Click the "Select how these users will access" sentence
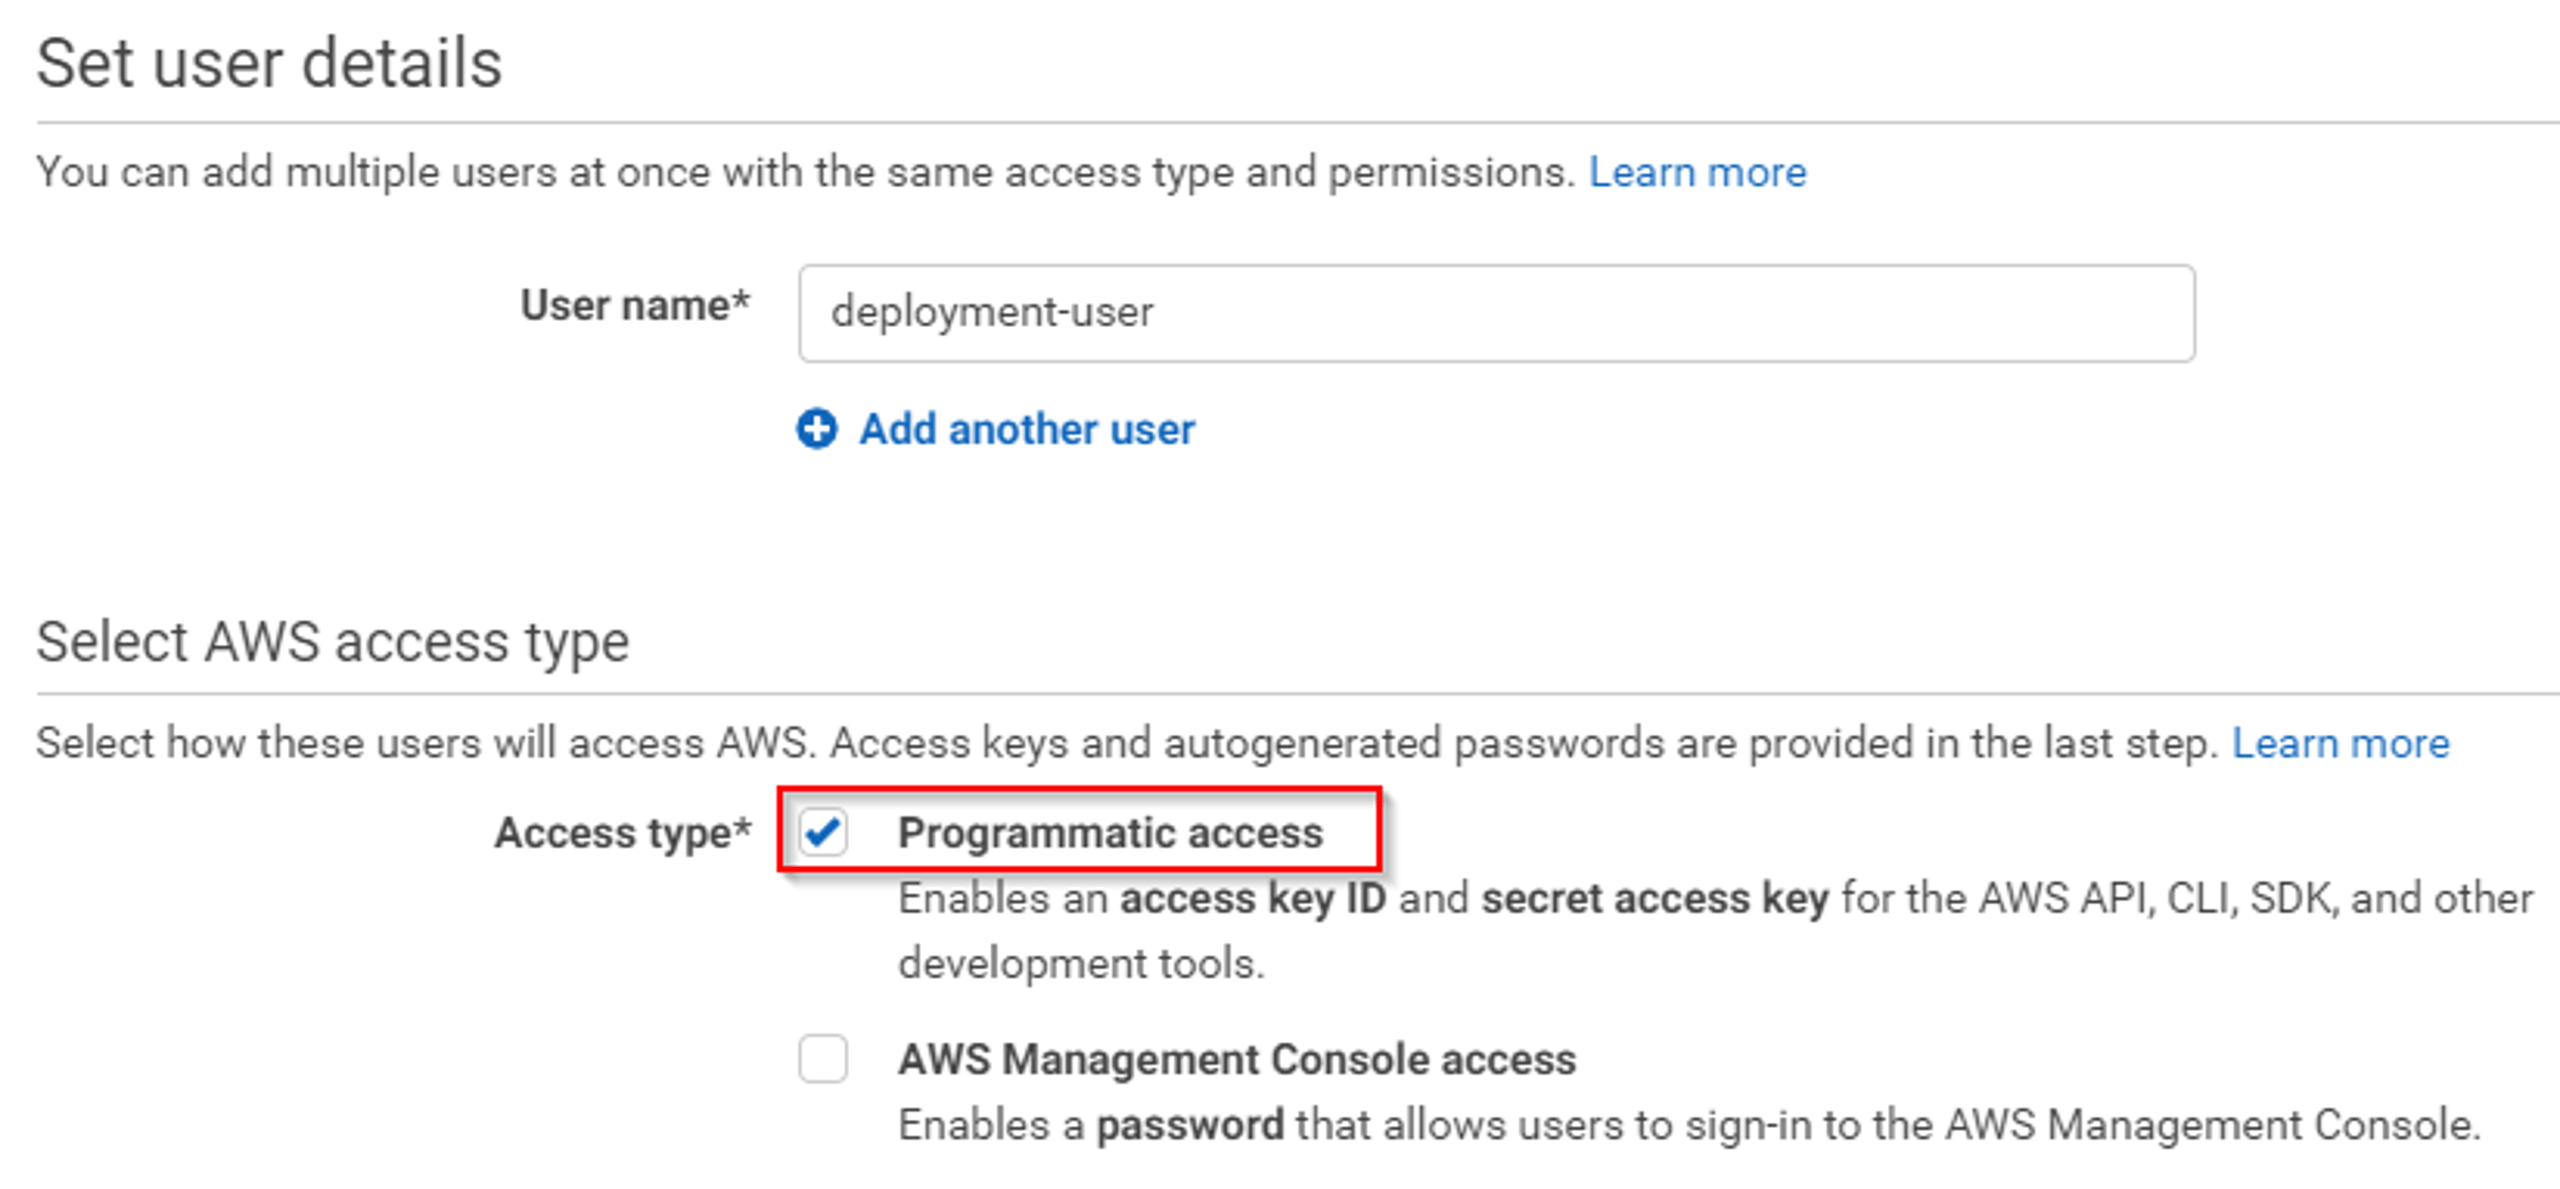 [x=1128, y=743]
